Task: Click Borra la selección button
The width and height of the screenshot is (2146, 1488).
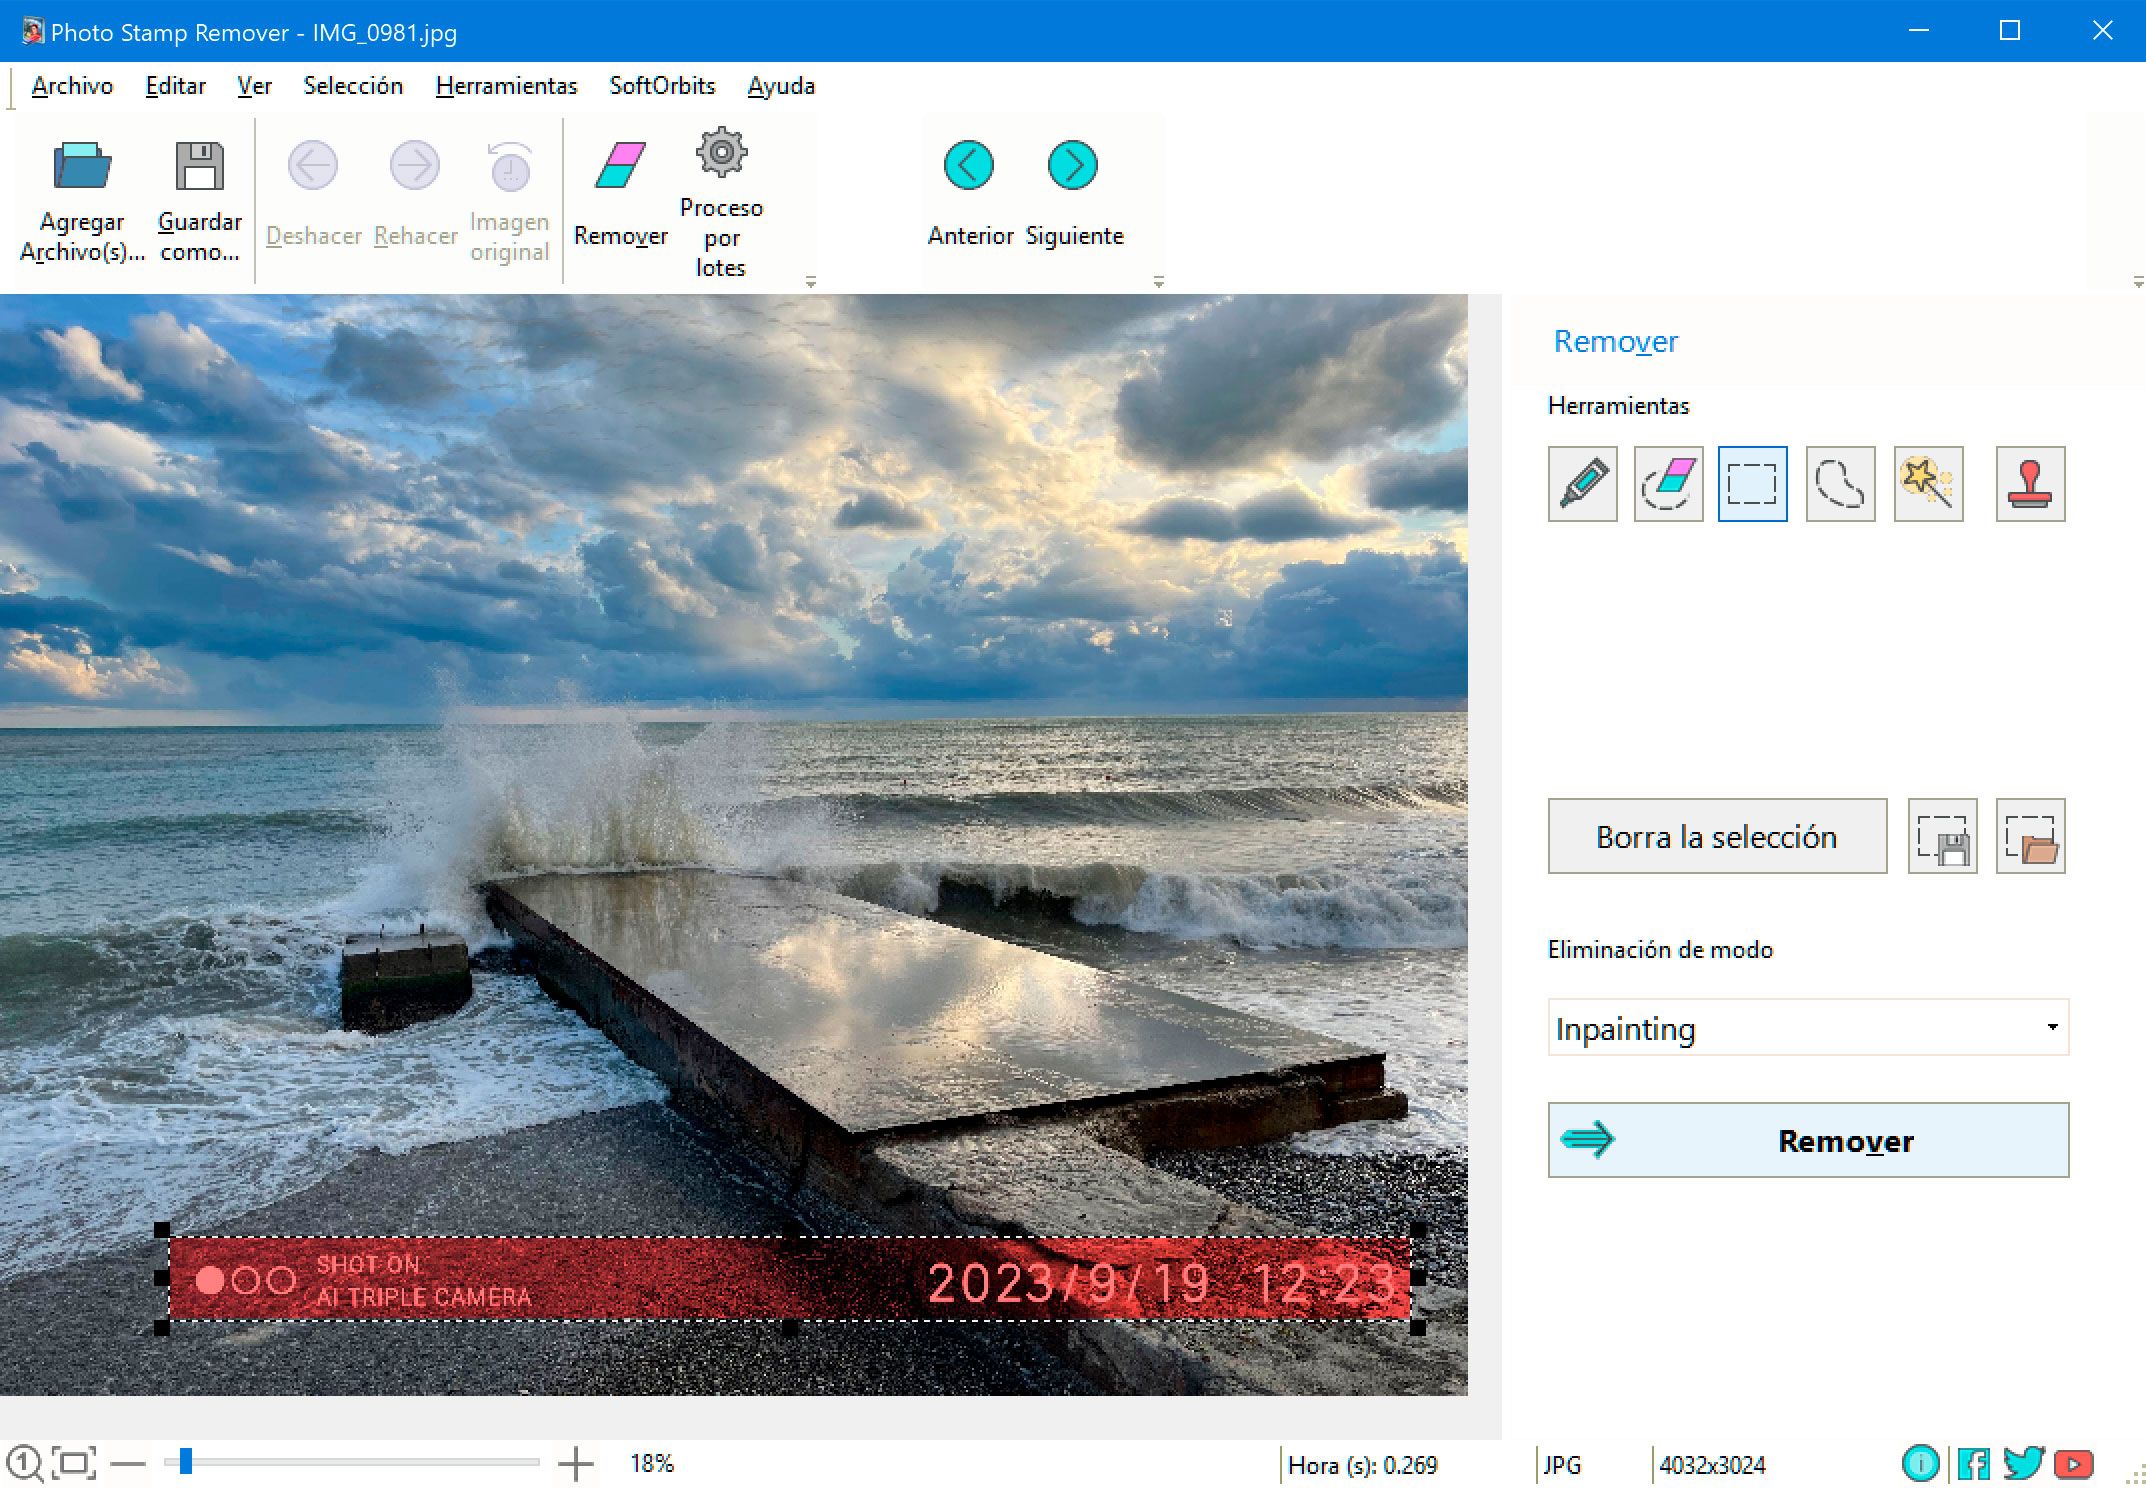Action: (x=1717, y=836)
